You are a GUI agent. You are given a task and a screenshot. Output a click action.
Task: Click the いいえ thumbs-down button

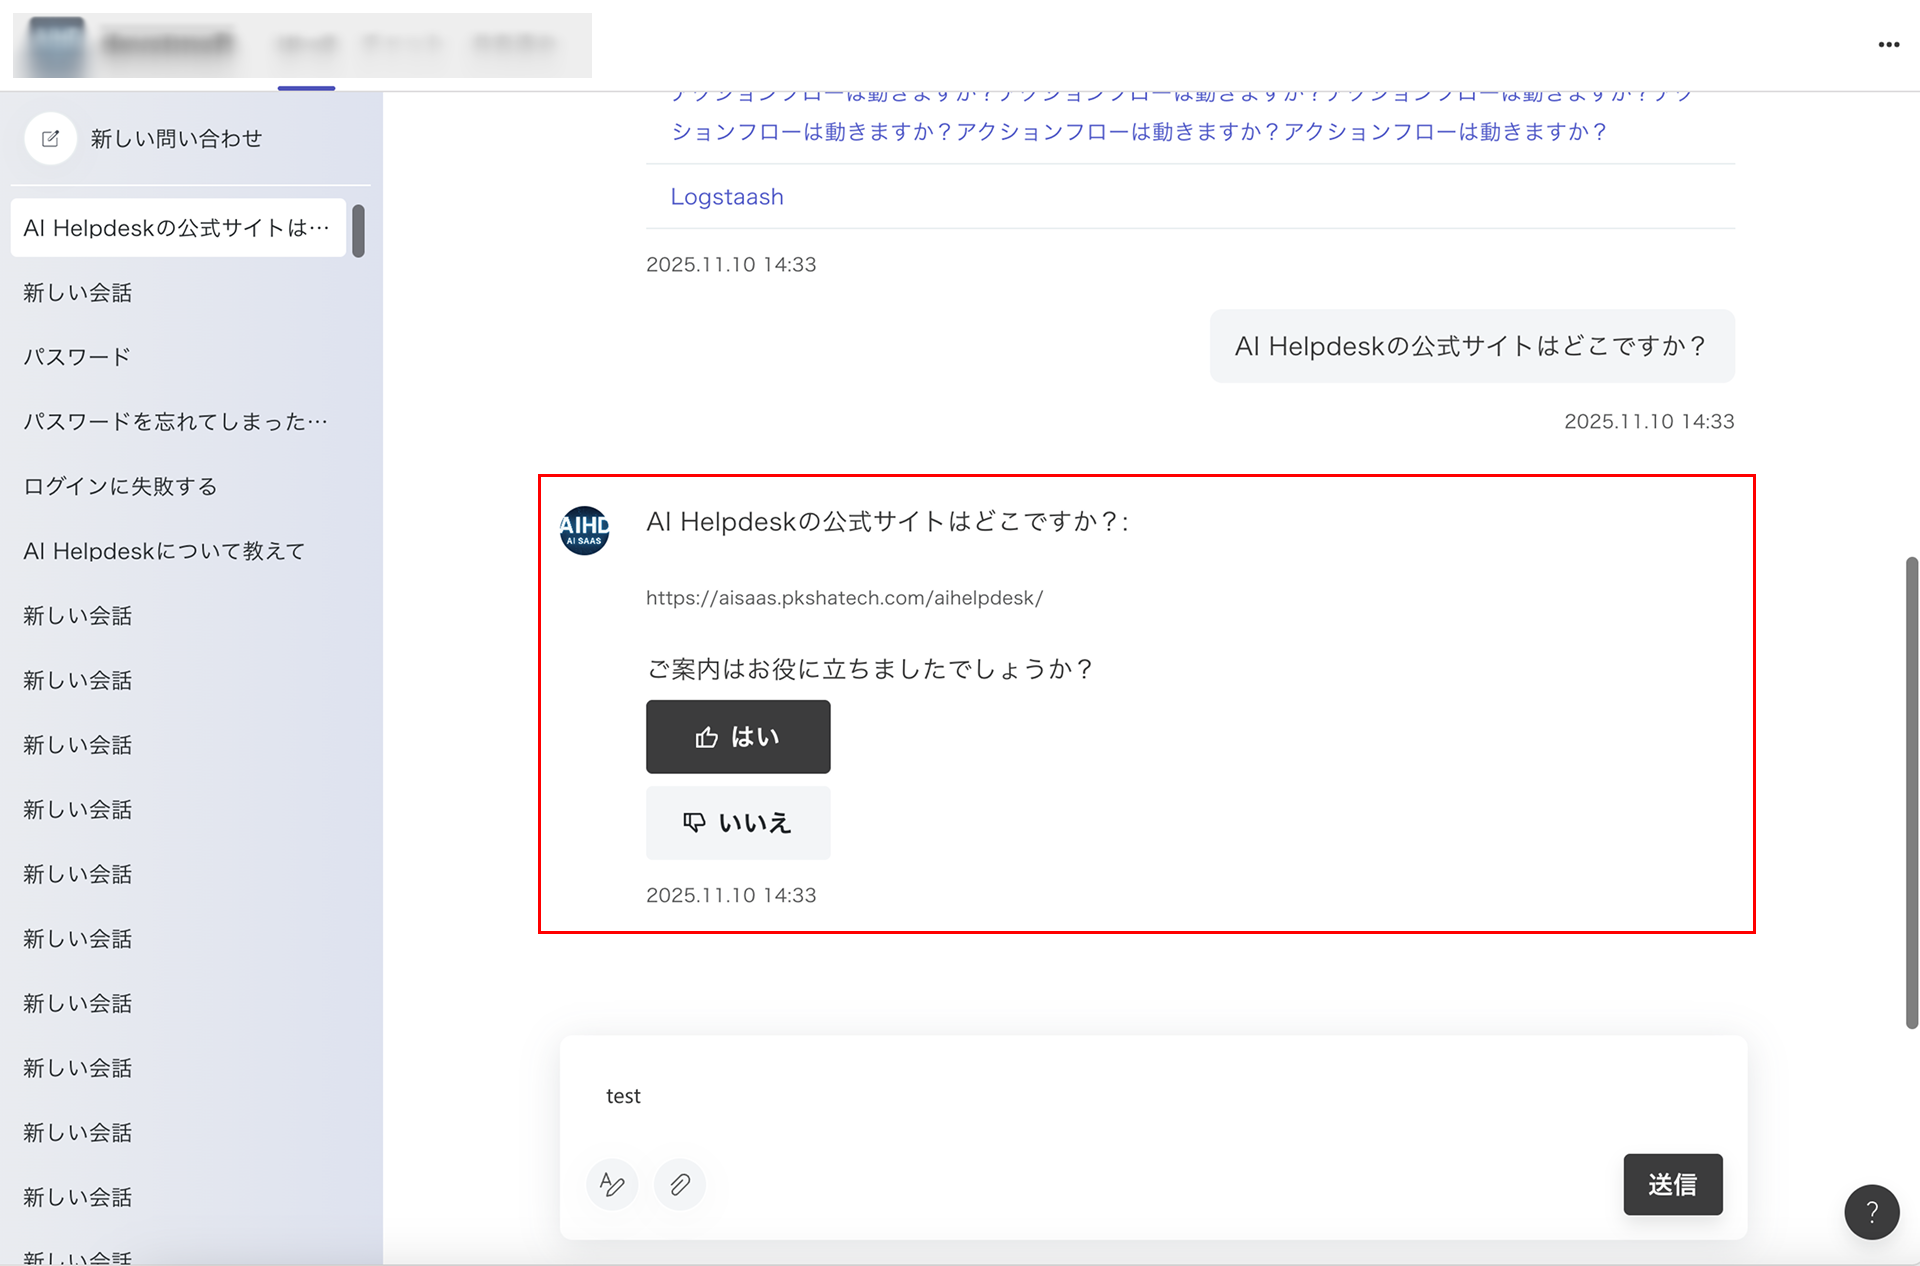(738, 823)
